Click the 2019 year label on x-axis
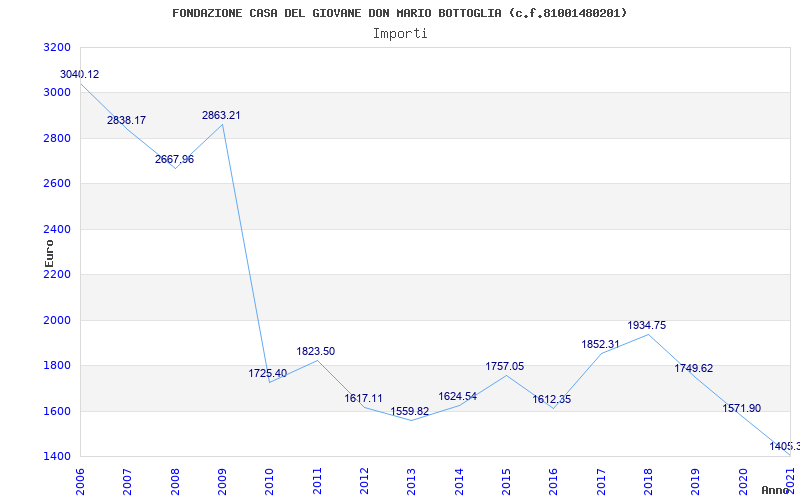The width and height of the screenshot is (800, 500). tap(695, 482)
